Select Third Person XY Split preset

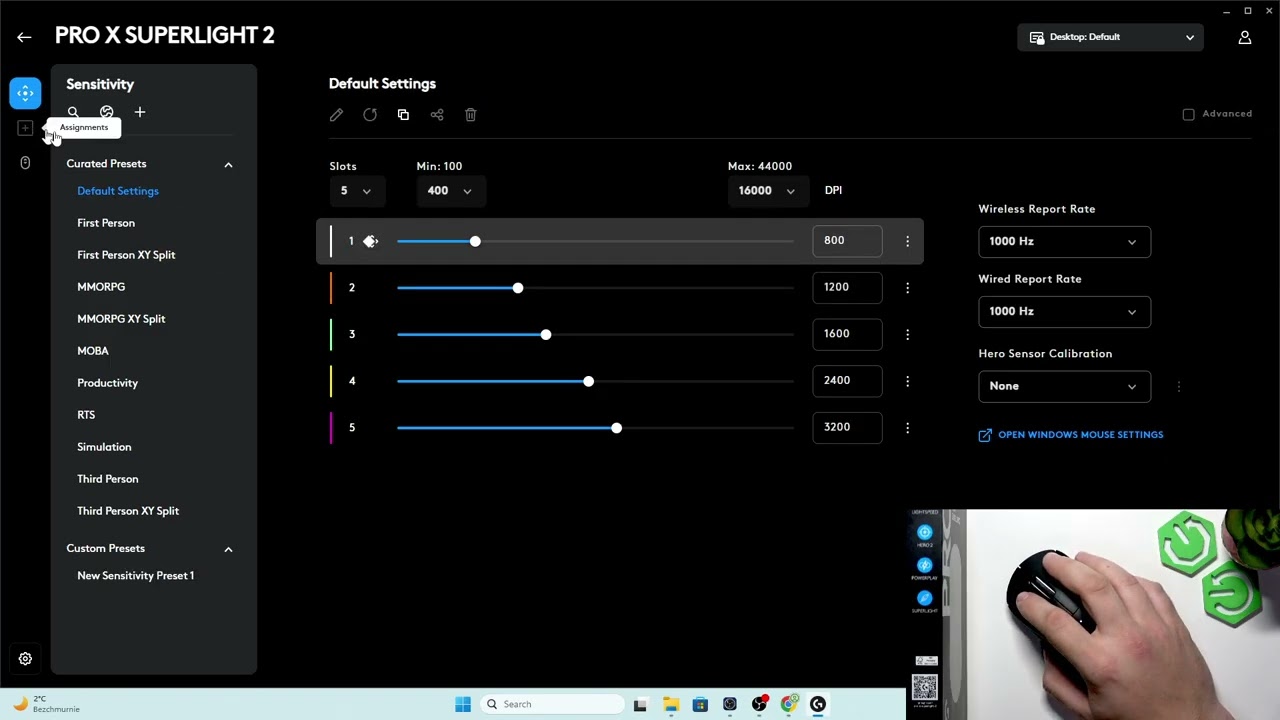click(x=128, y=511)
